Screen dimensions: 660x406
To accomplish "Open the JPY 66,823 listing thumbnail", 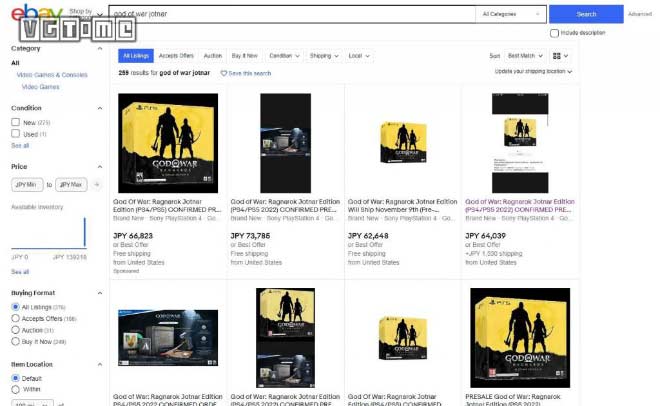I will [x=168, y=143].
